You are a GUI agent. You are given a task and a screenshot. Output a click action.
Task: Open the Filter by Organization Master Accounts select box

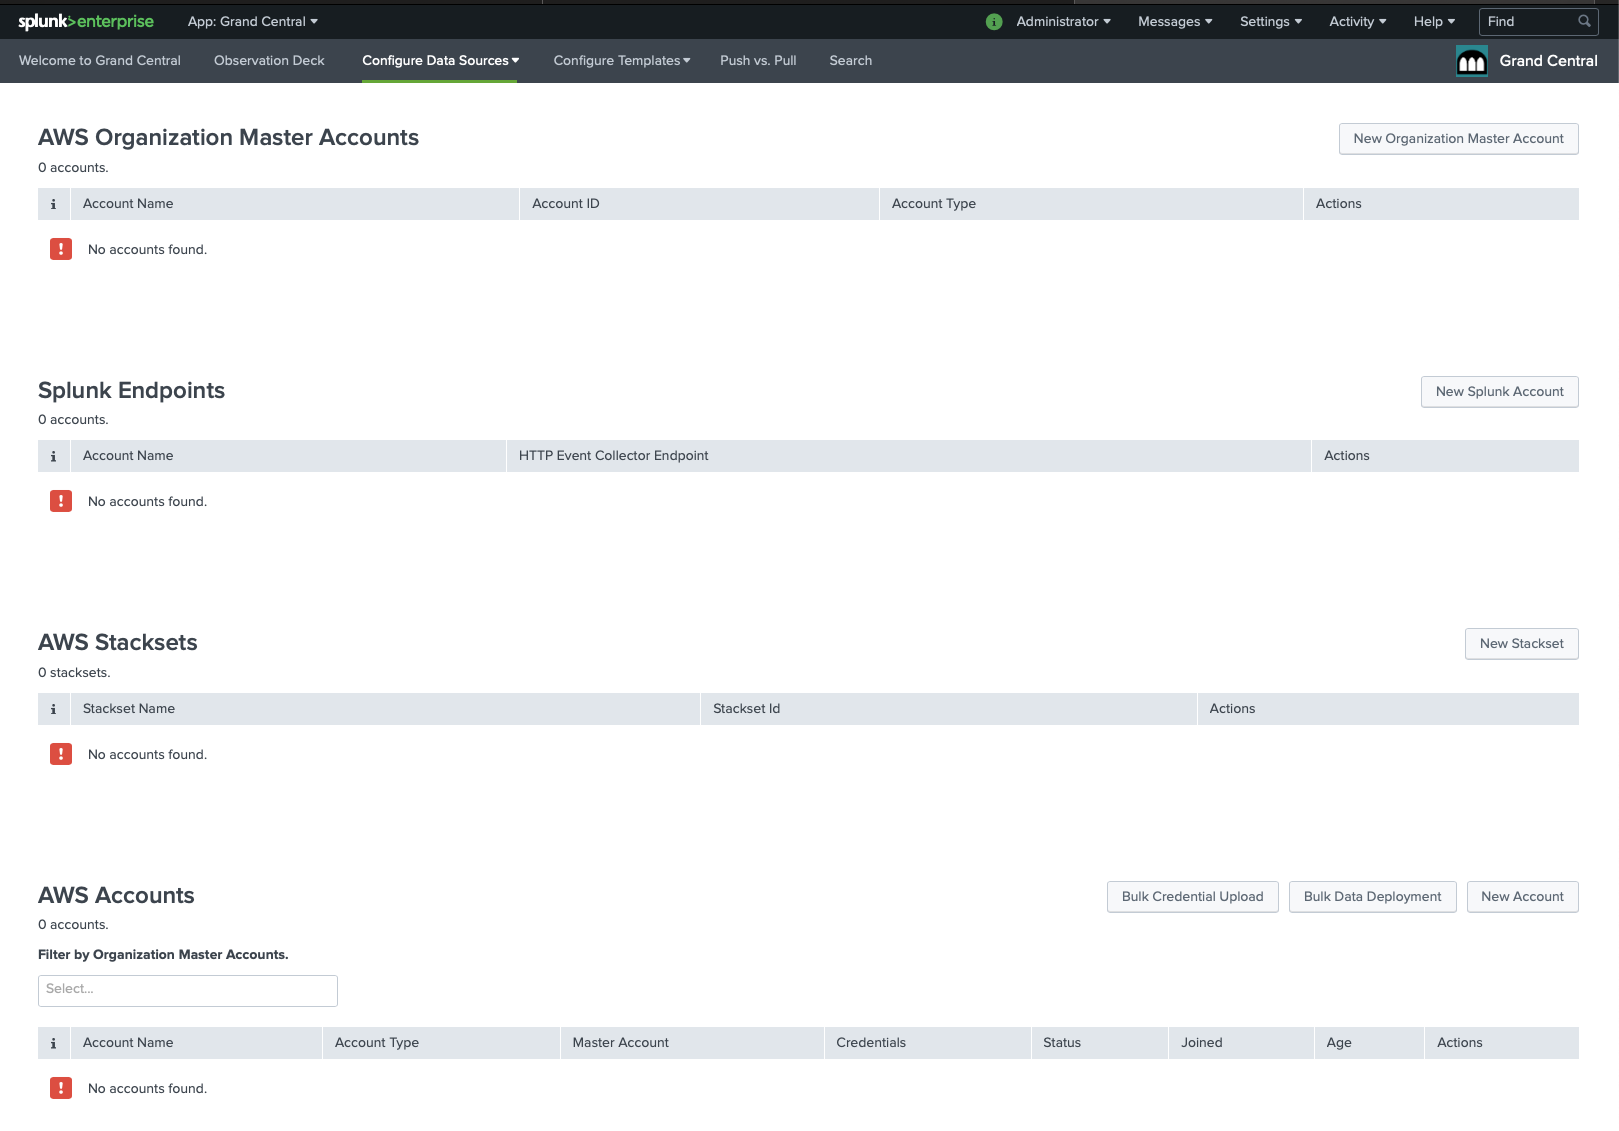pos(188,991)
